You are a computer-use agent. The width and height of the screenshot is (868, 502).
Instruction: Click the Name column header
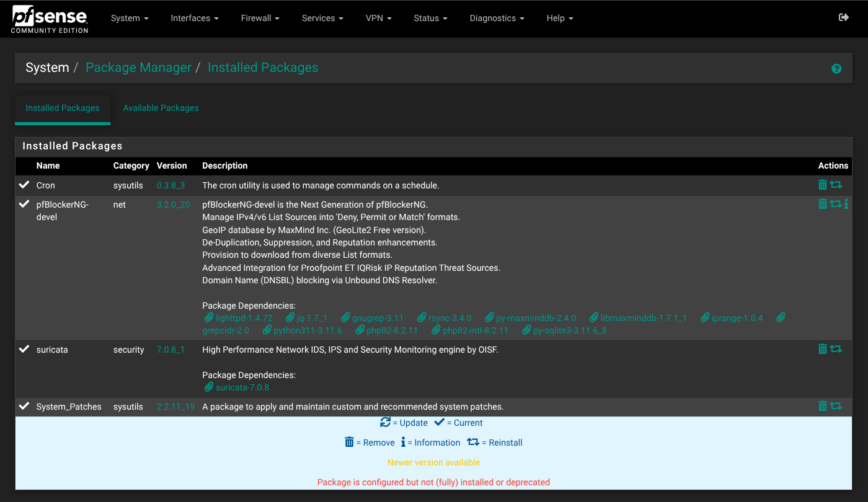coord(48,165)
